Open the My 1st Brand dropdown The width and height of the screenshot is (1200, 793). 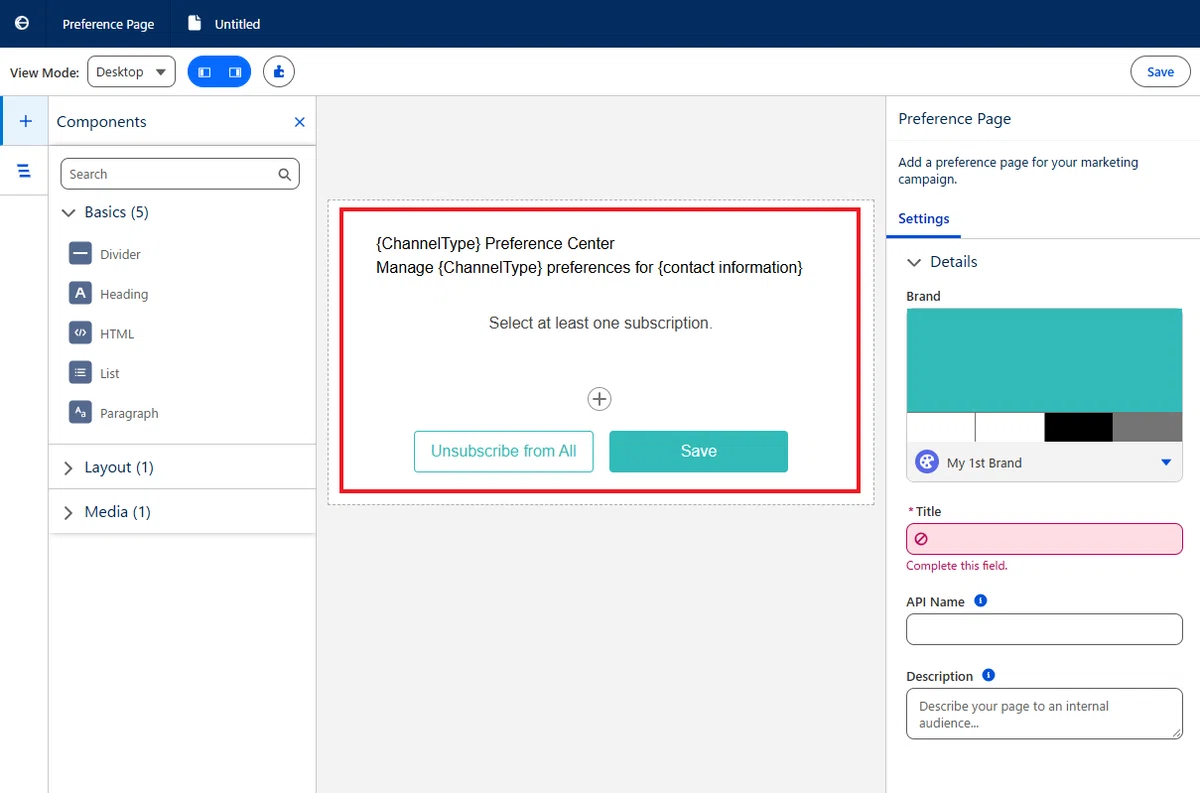[x=1166, y=463]
